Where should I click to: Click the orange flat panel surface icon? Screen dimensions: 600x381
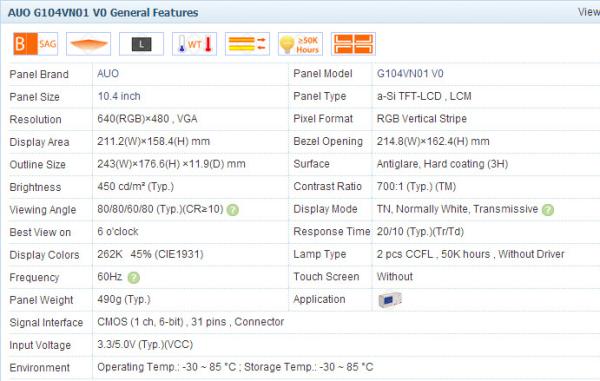88,44
